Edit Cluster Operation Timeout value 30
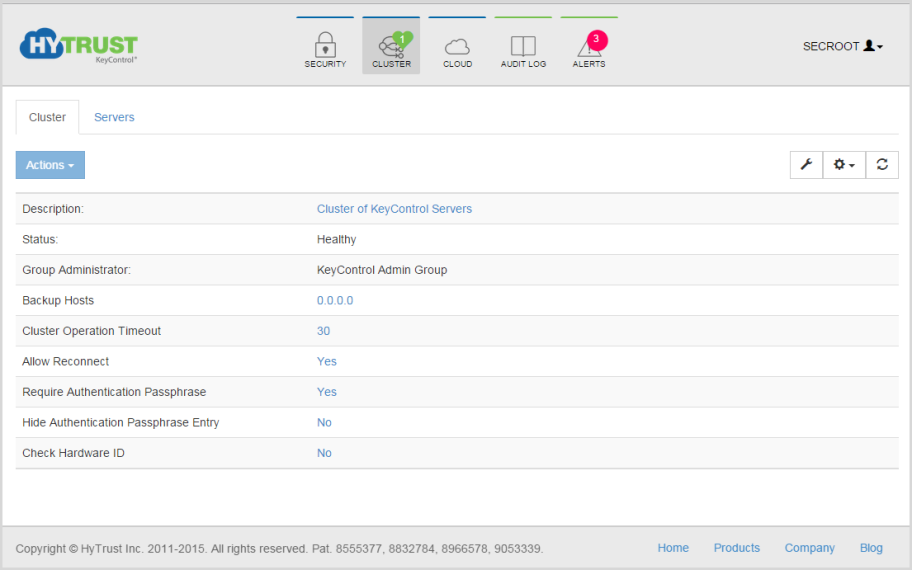The height and width of the screenshot is (570, 912). (323, 331)
